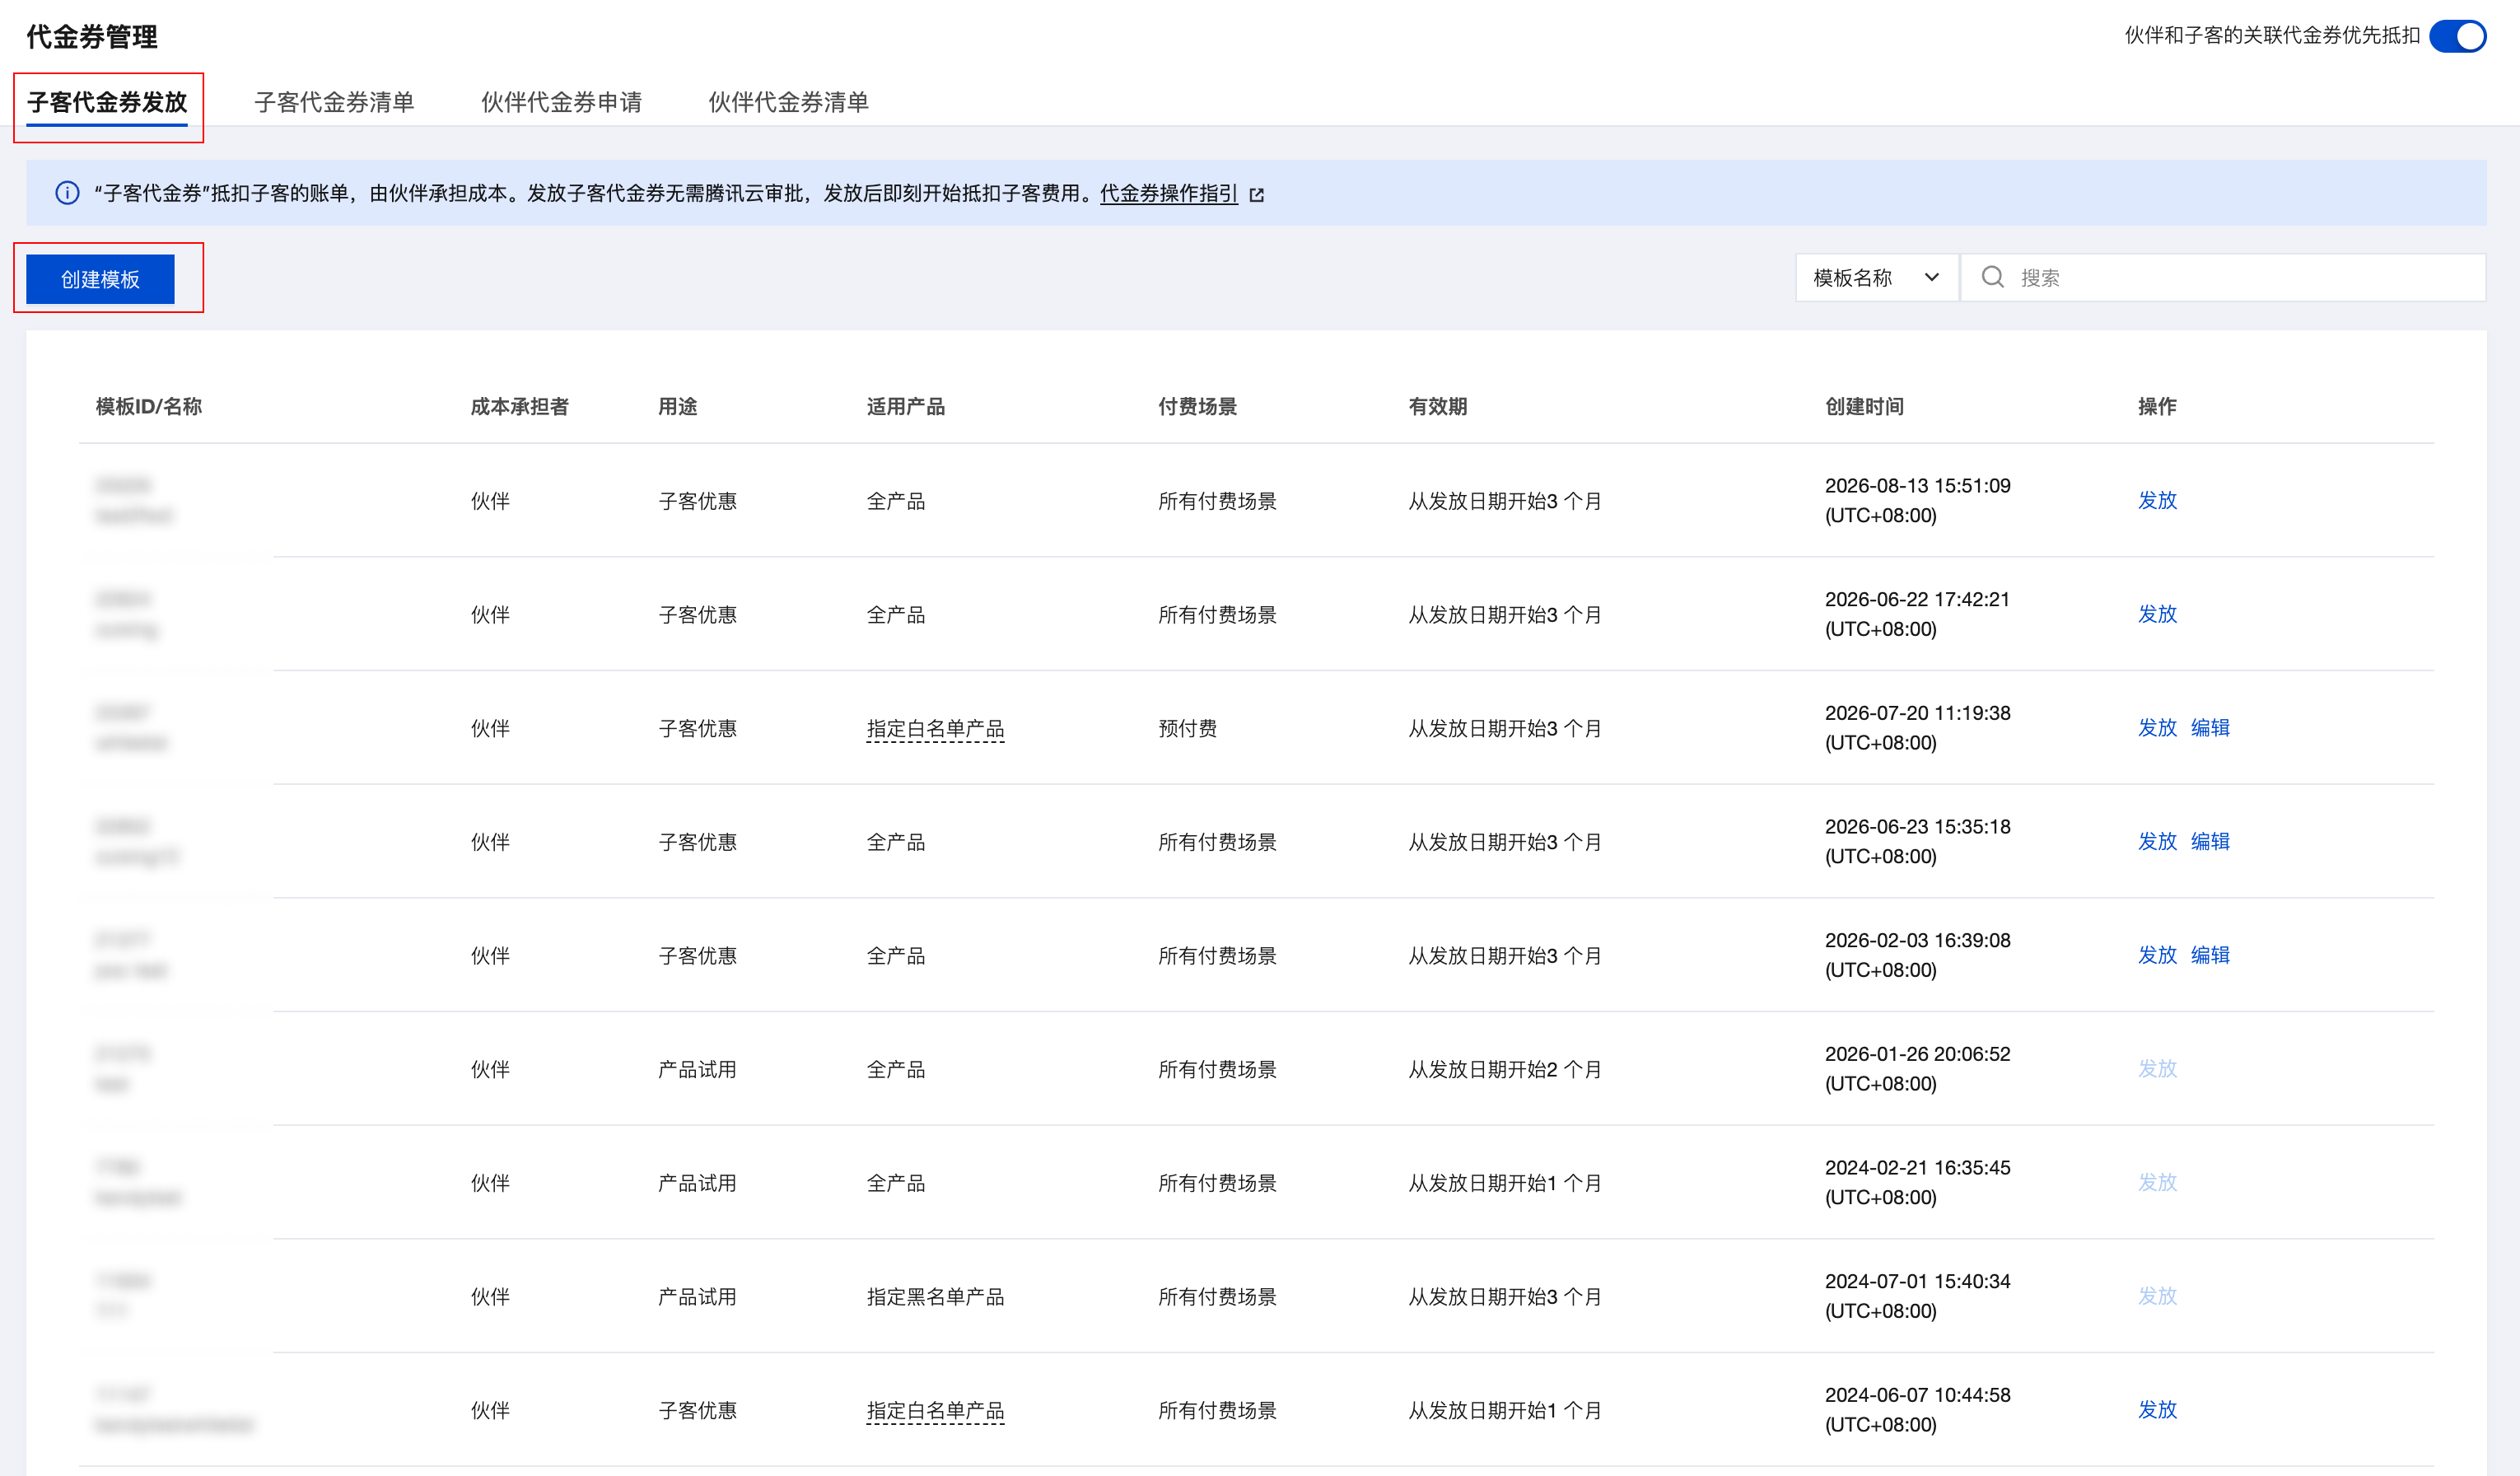Screen dimensions: 2520x1476
Task: Click 发放 for template created 2026-08-13
Action: (x=2157, y=500)
